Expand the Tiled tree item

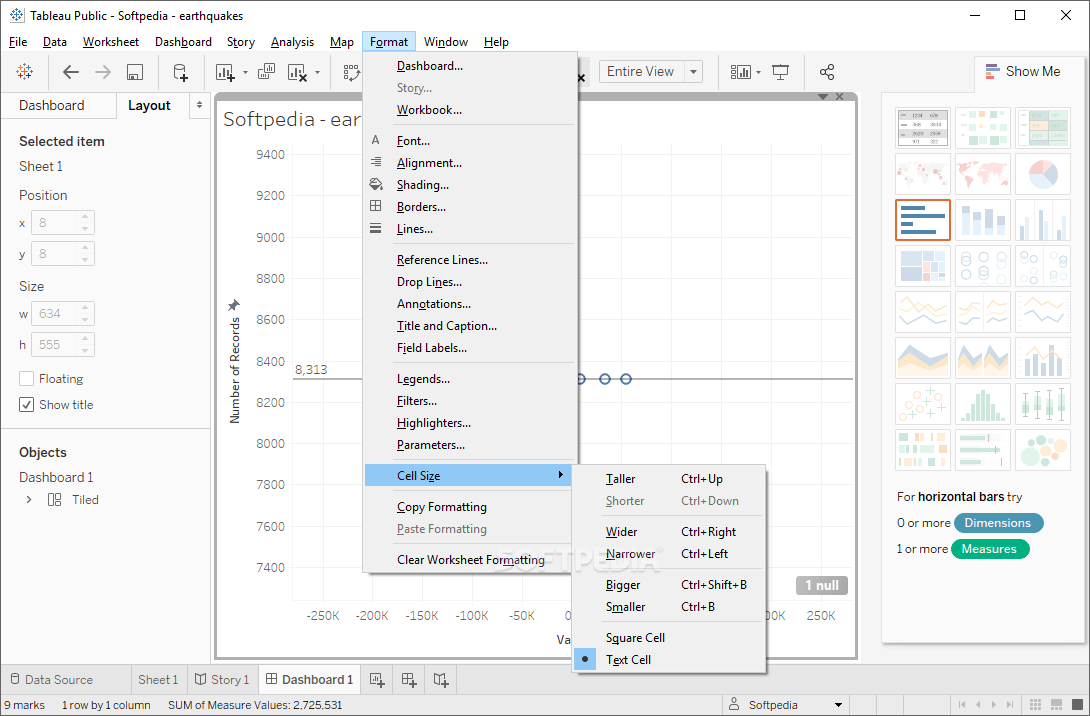point(29,500)
